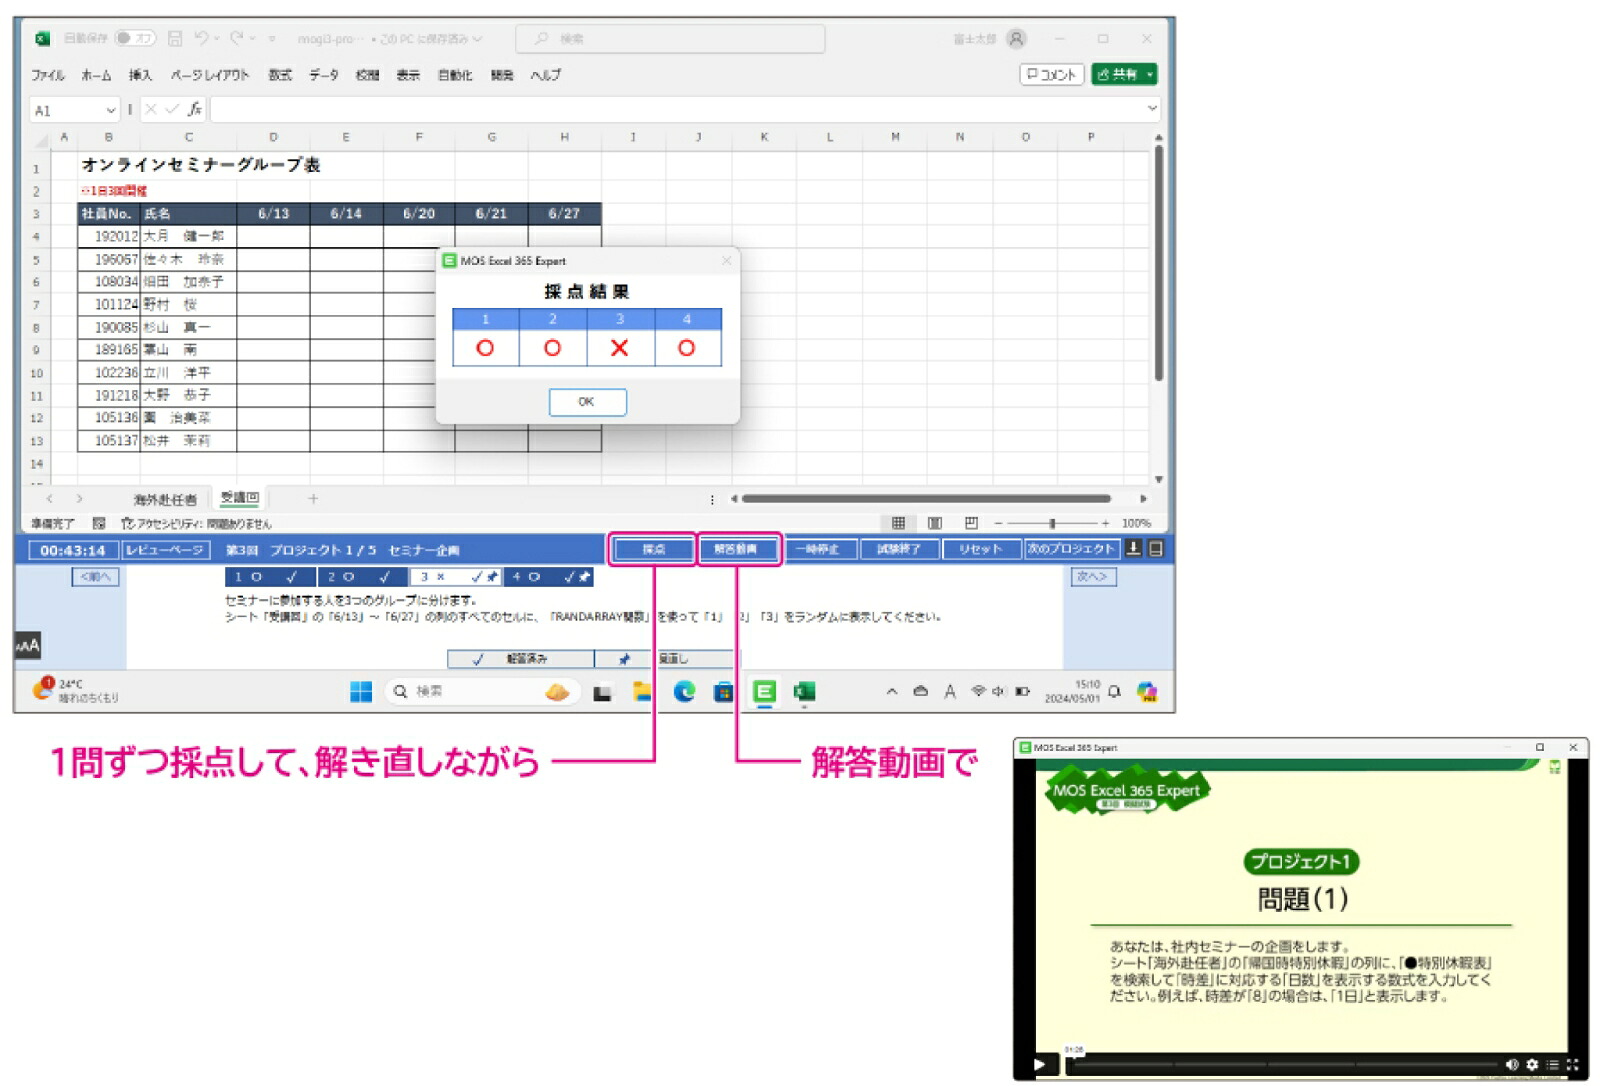
Task: Enter fullscreen in the video player
Action: (1572, 1064)
